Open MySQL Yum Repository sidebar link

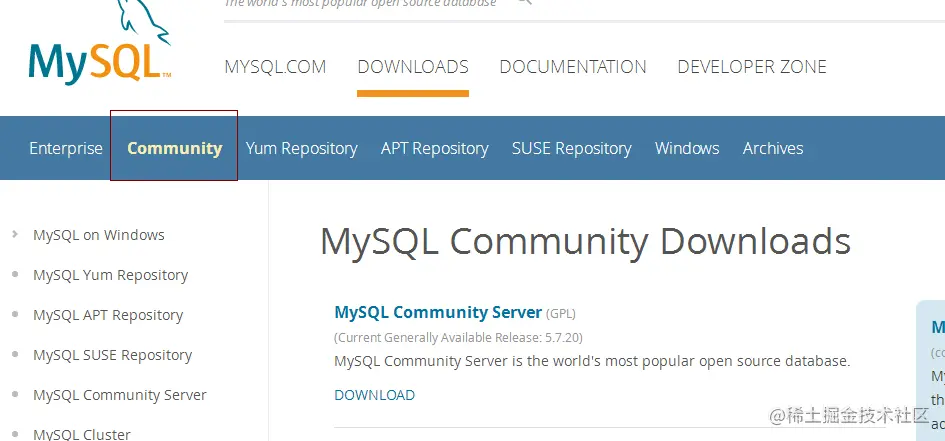[110, 275]
